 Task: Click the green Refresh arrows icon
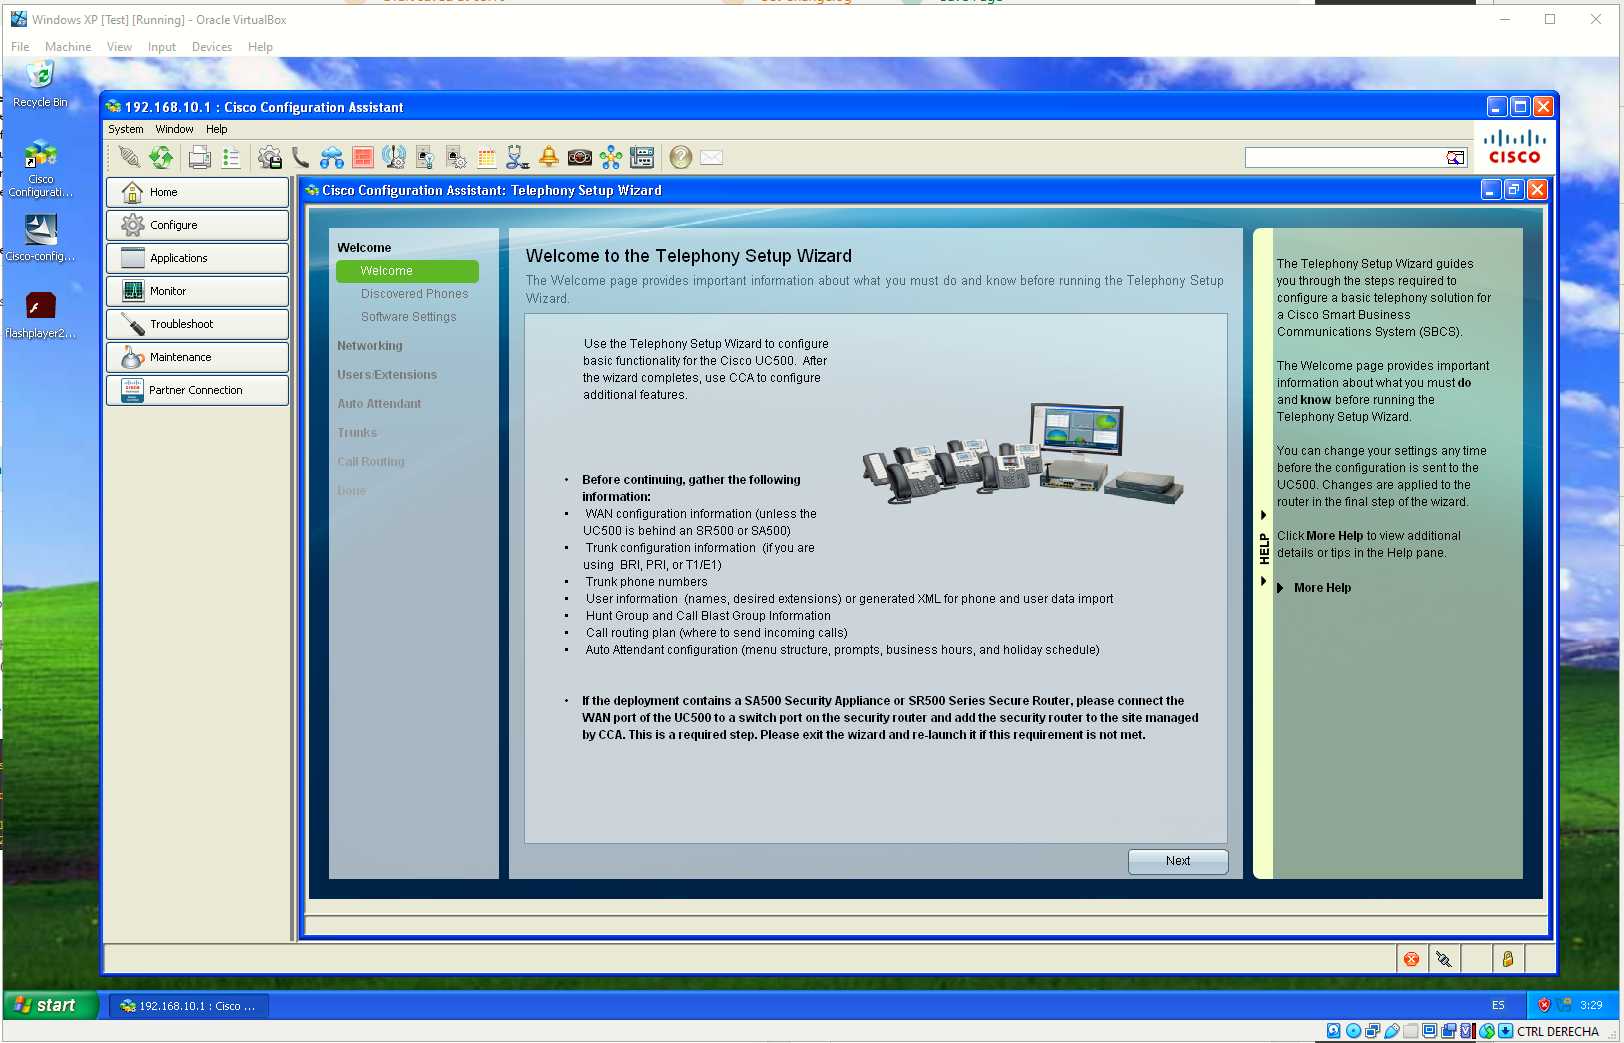[161, 157]
